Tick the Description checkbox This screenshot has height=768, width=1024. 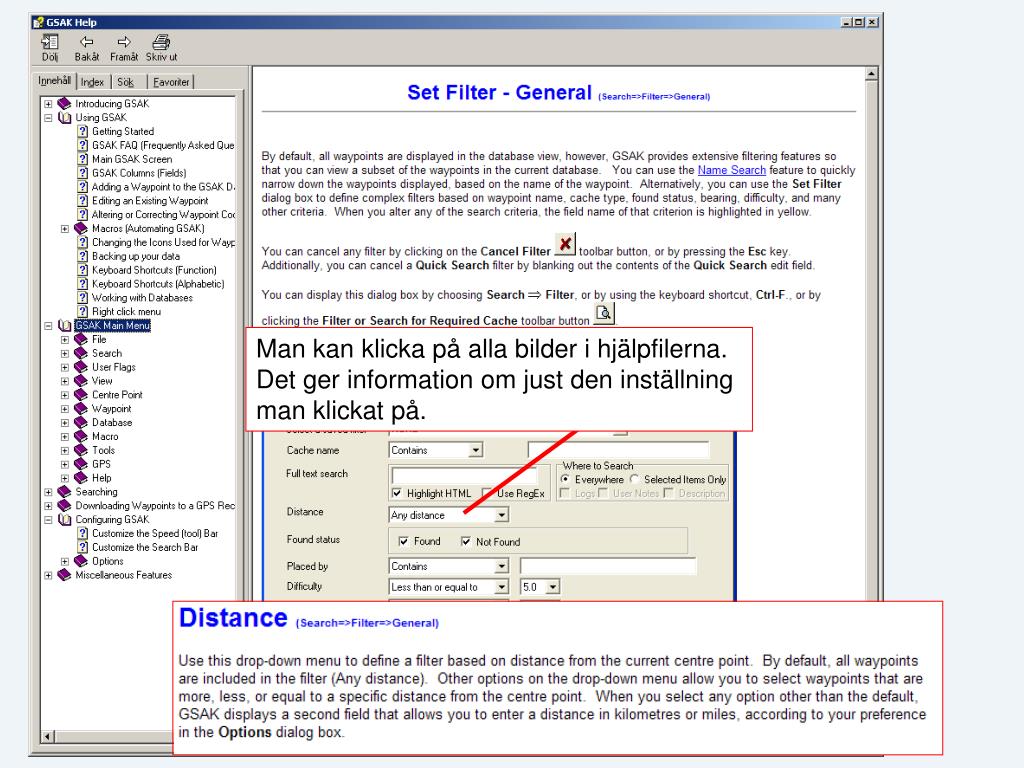pos(668,493)
